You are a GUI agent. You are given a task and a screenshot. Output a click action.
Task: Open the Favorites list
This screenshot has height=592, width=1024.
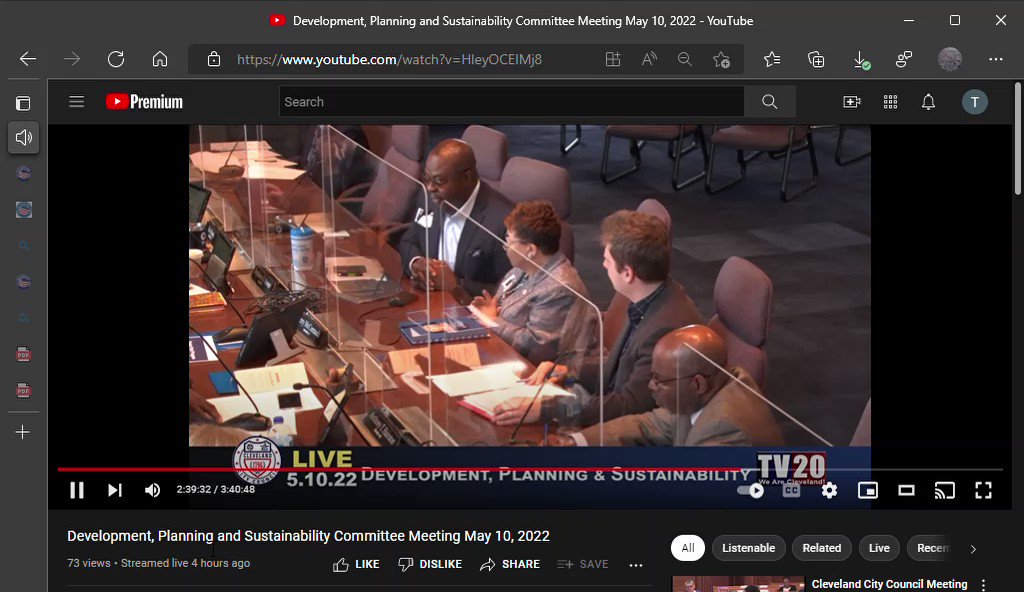[x=772, y=59]
